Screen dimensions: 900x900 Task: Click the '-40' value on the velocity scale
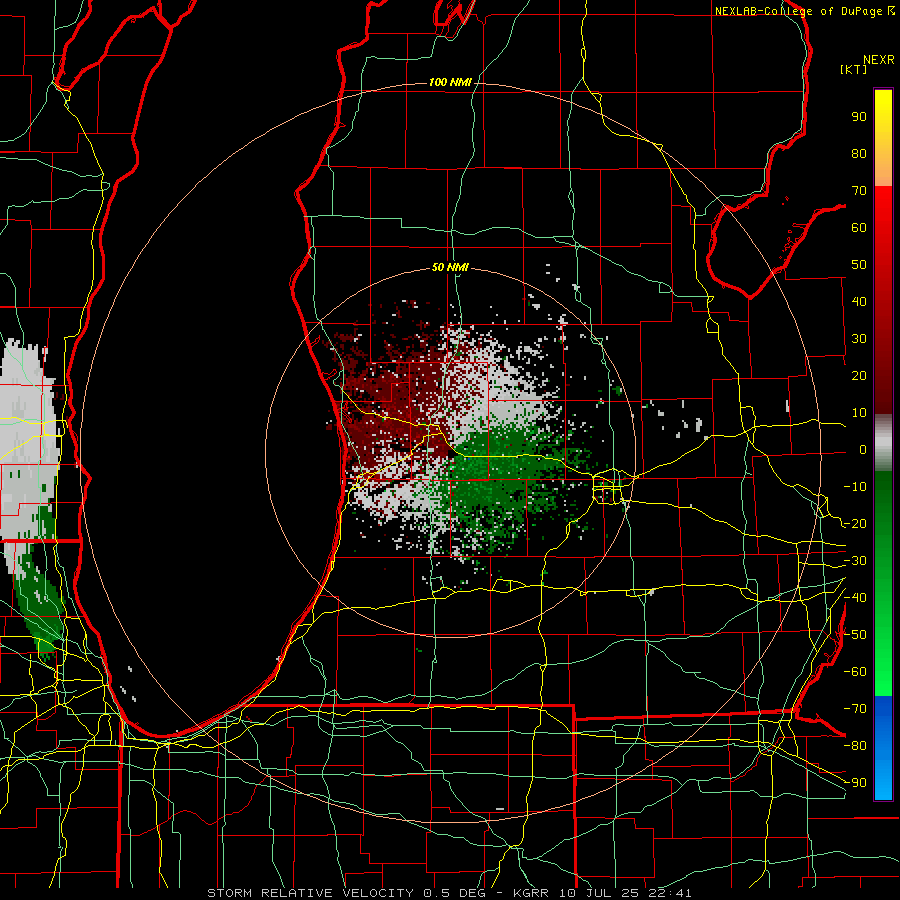[855, 598]
